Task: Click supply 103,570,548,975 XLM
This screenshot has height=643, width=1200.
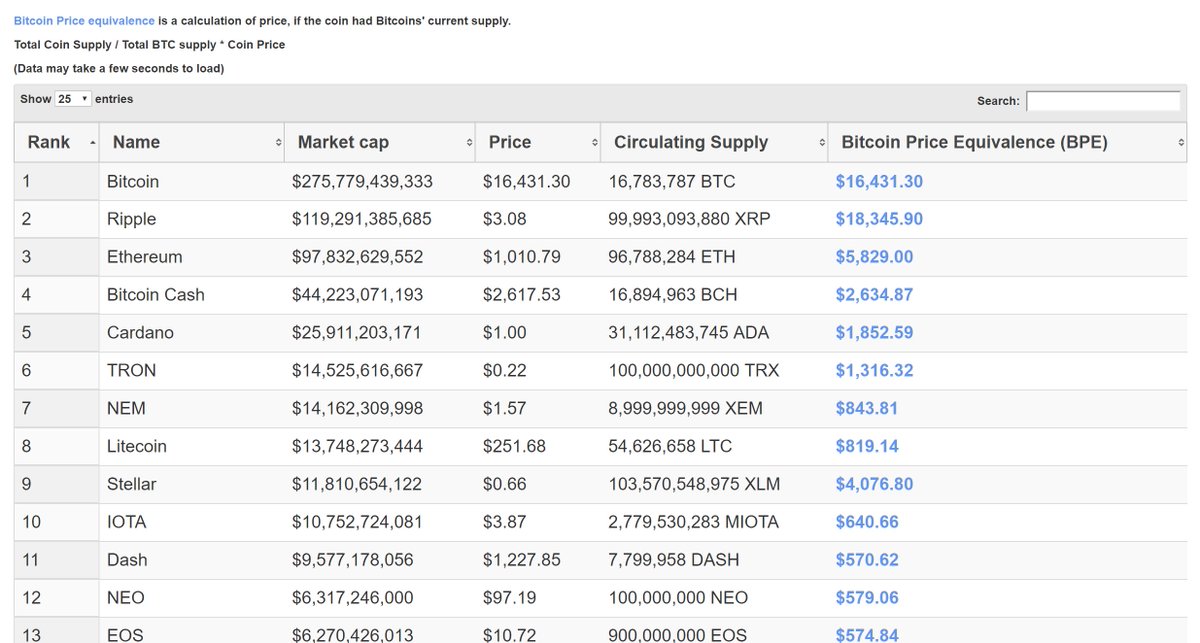Action: click(694, 484)
